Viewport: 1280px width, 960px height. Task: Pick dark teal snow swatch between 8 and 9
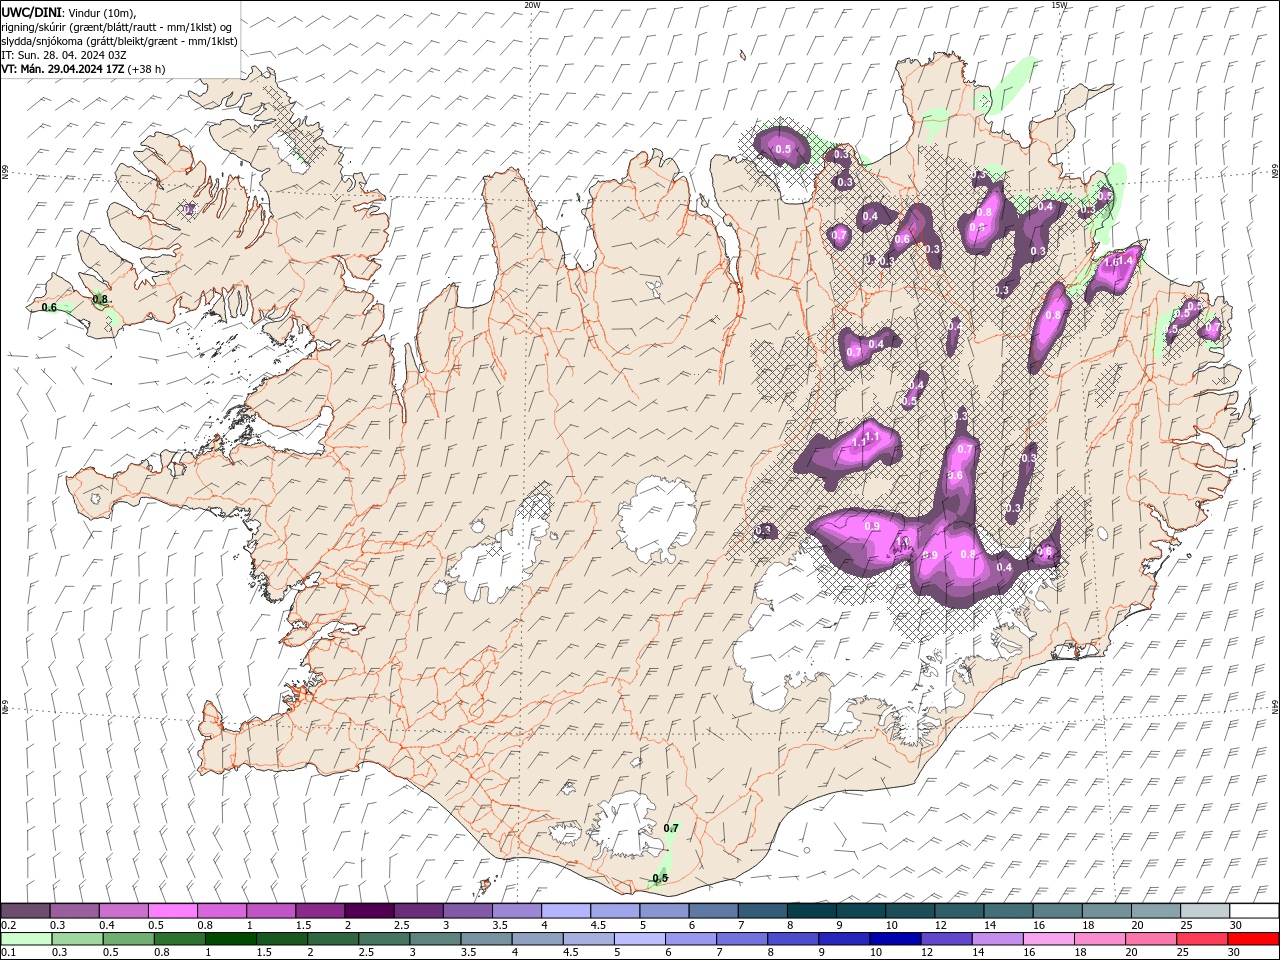click(x=810, y=911)
